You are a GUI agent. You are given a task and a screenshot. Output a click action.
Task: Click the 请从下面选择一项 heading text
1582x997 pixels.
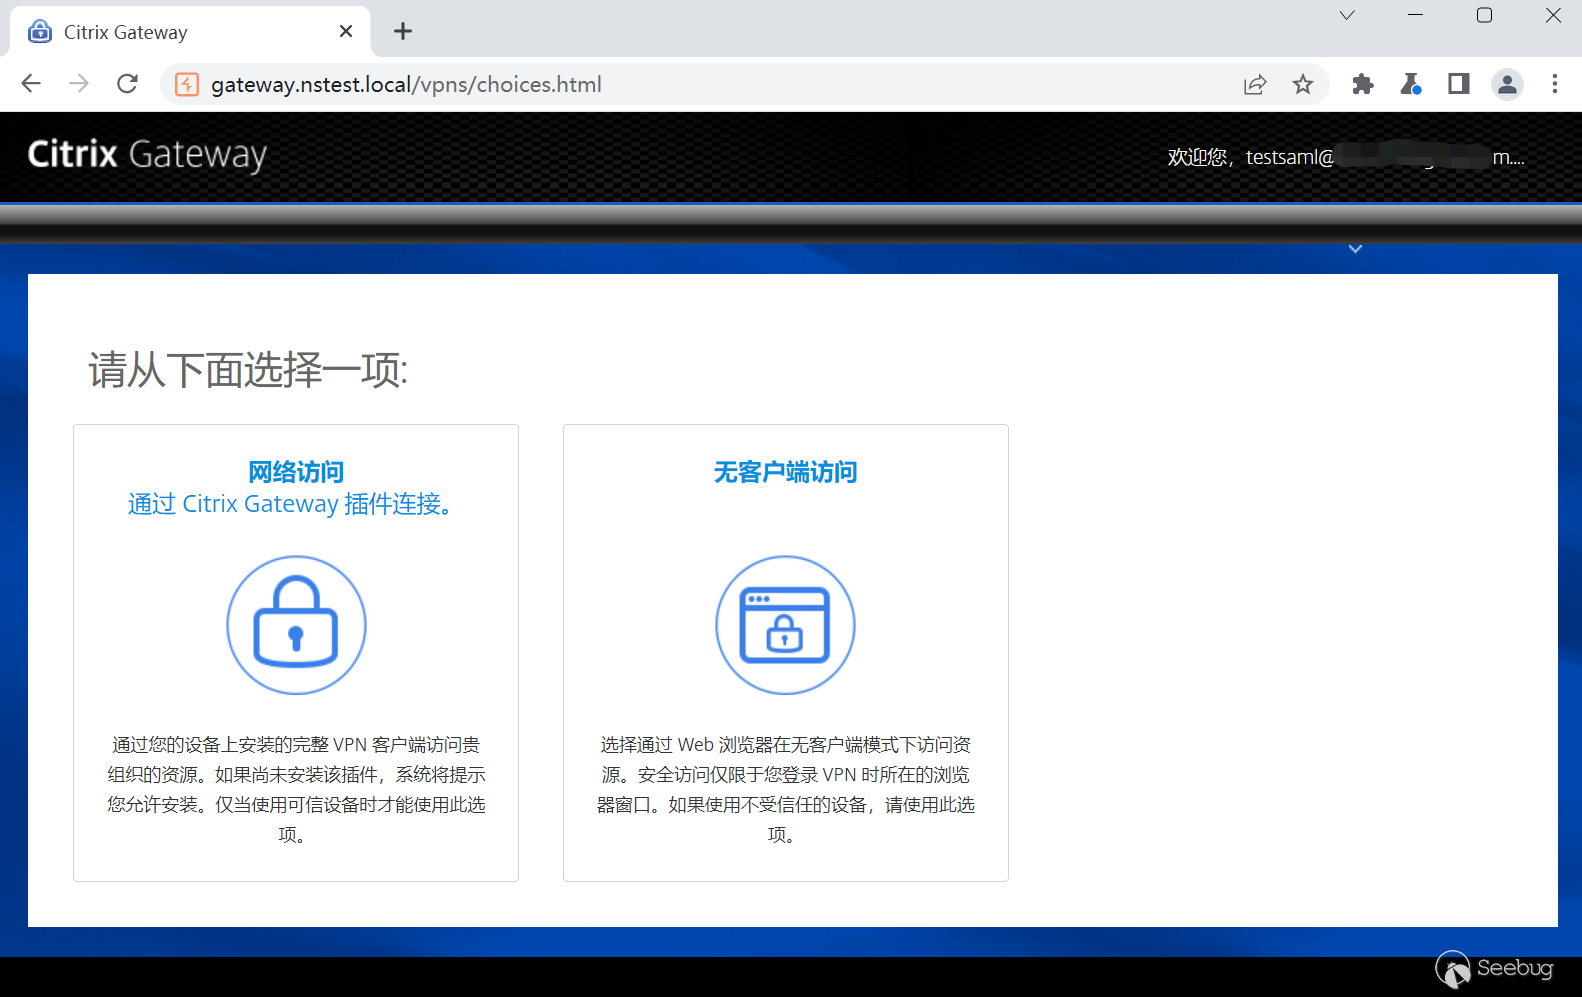[x=248, y=370]
